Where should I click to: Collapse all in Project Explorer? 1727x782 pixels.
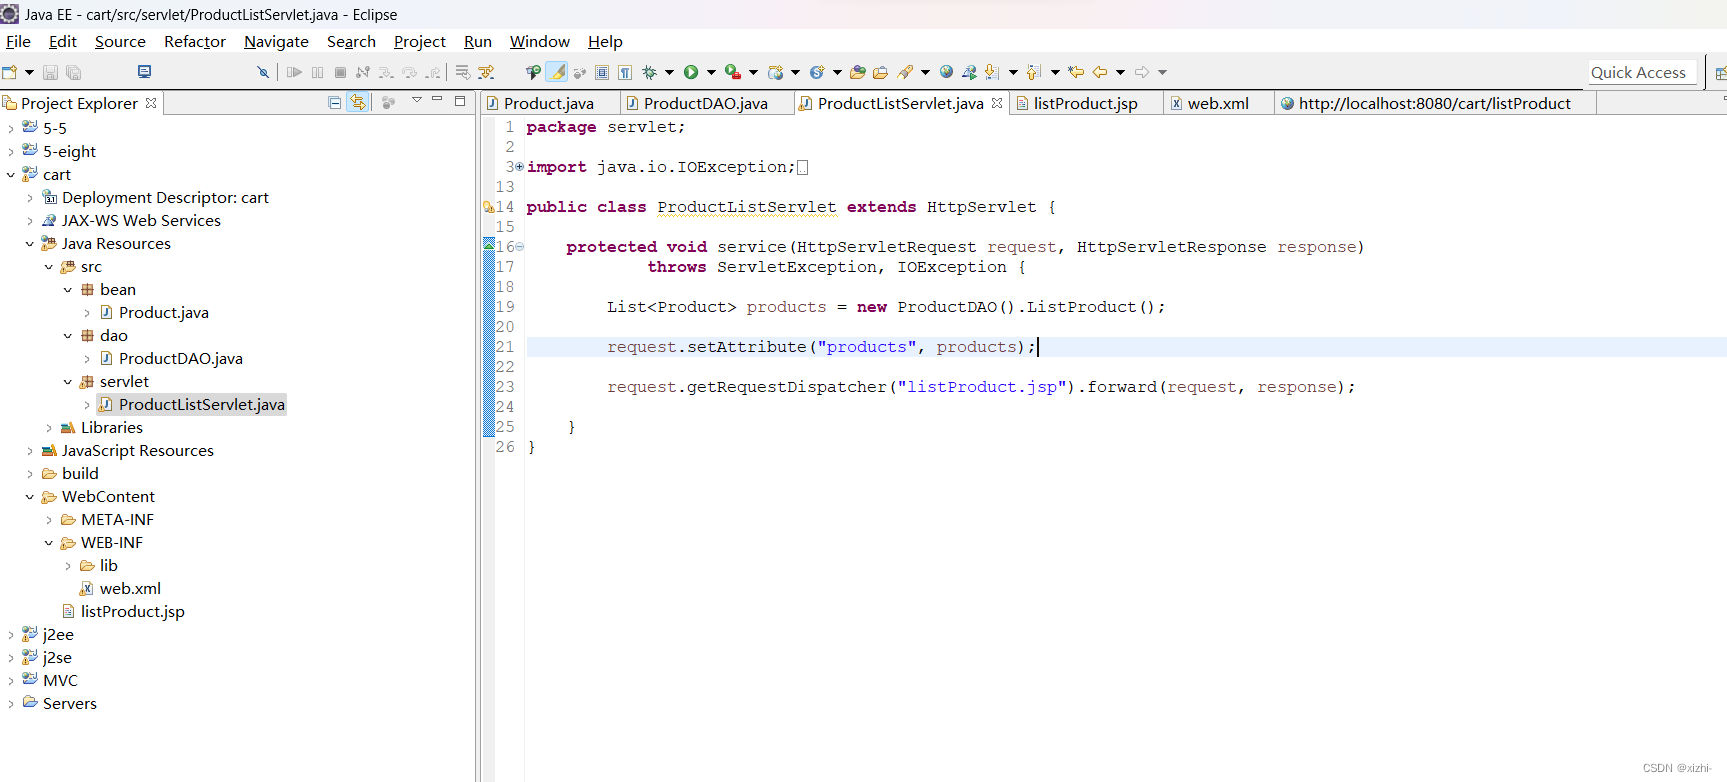point(335,102)
